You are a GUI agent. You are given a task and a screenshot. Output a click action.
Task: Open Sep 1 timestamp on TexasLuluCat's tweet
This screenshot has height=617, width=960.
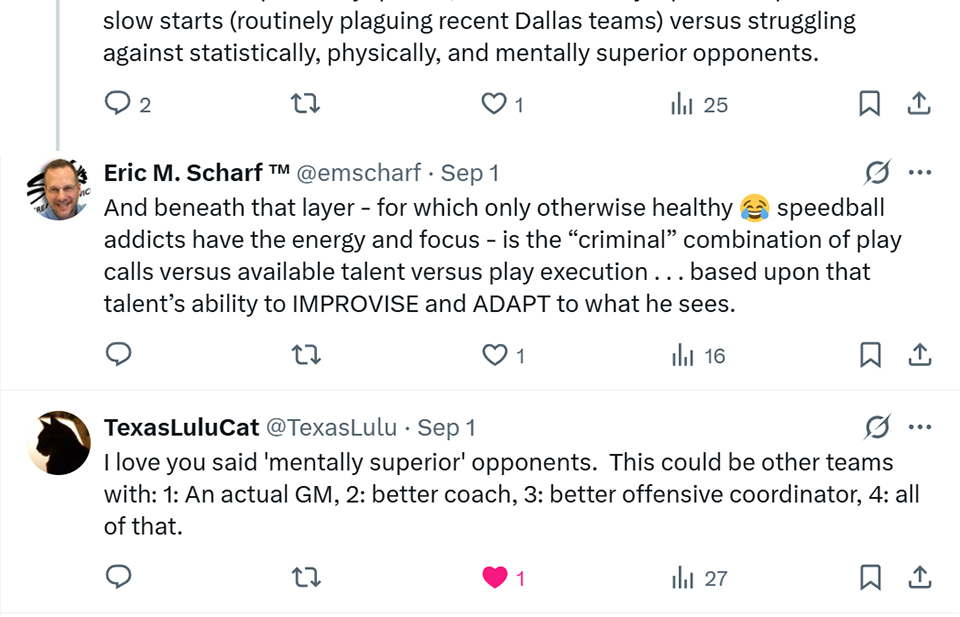[446, 427]
